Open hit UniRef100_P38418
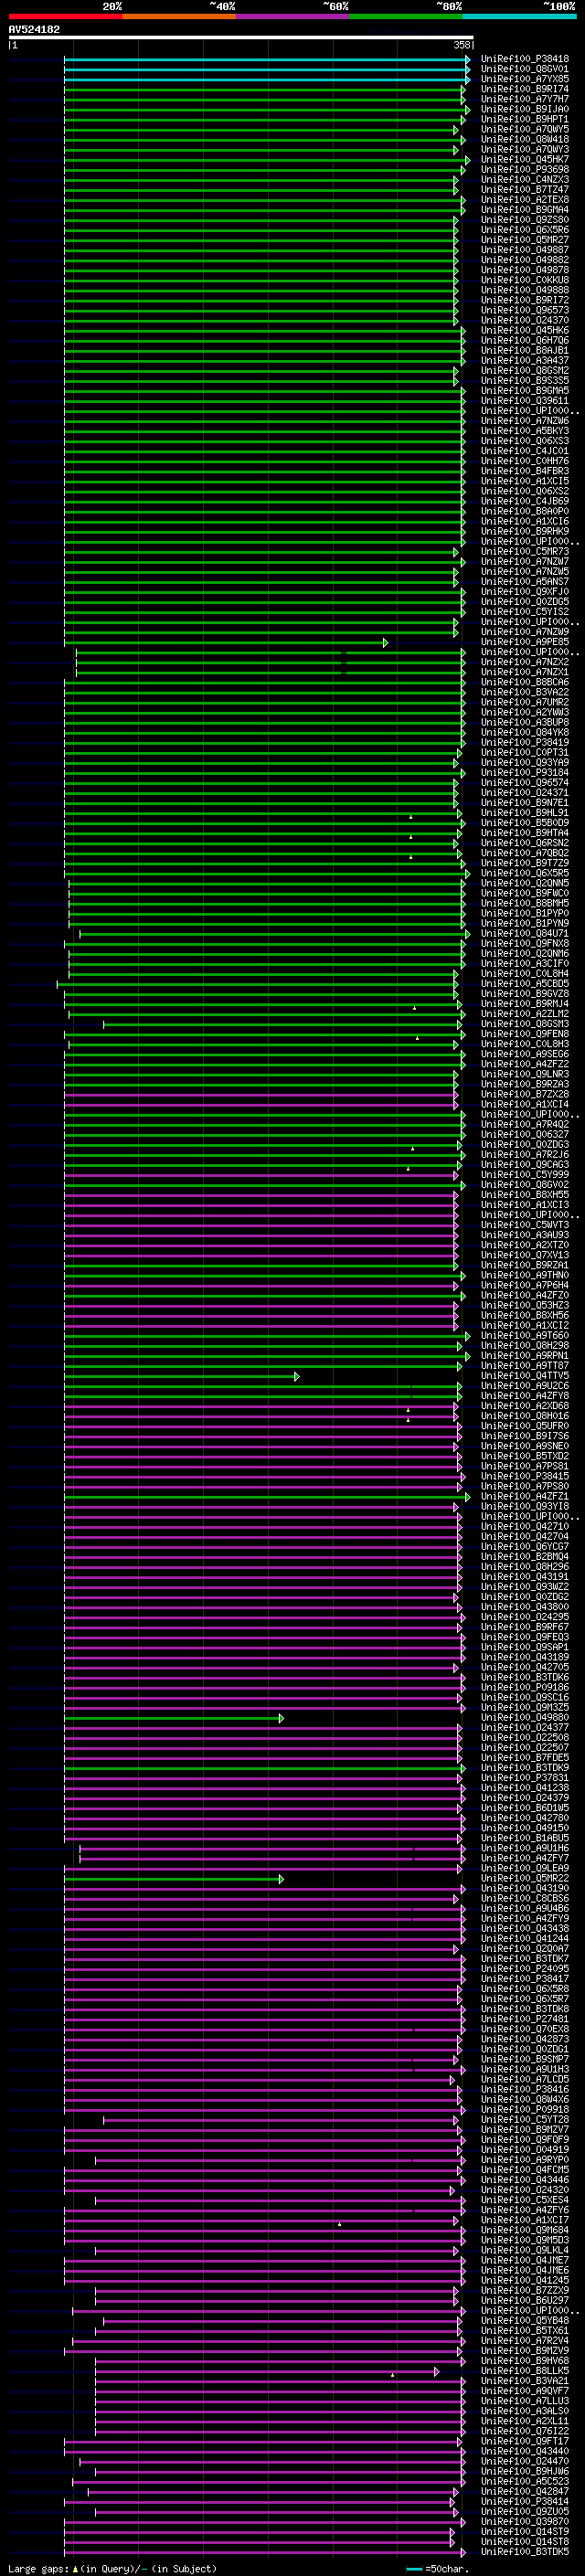This screenshot has height=2576, width=585. pyautogui.click(x=524, y=60)
